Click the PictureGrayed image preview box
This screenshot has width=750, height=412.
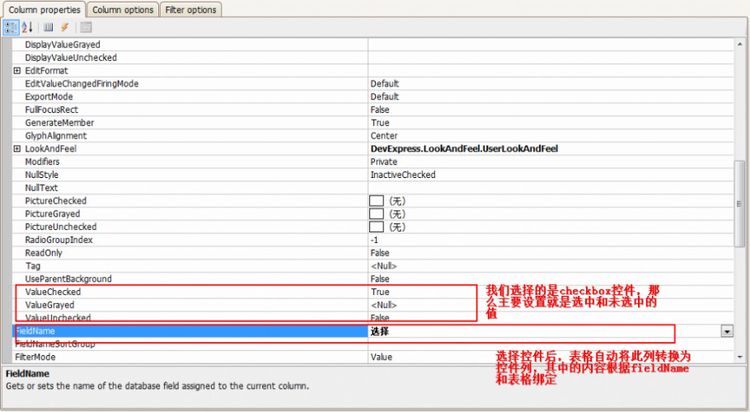(376, 214)
